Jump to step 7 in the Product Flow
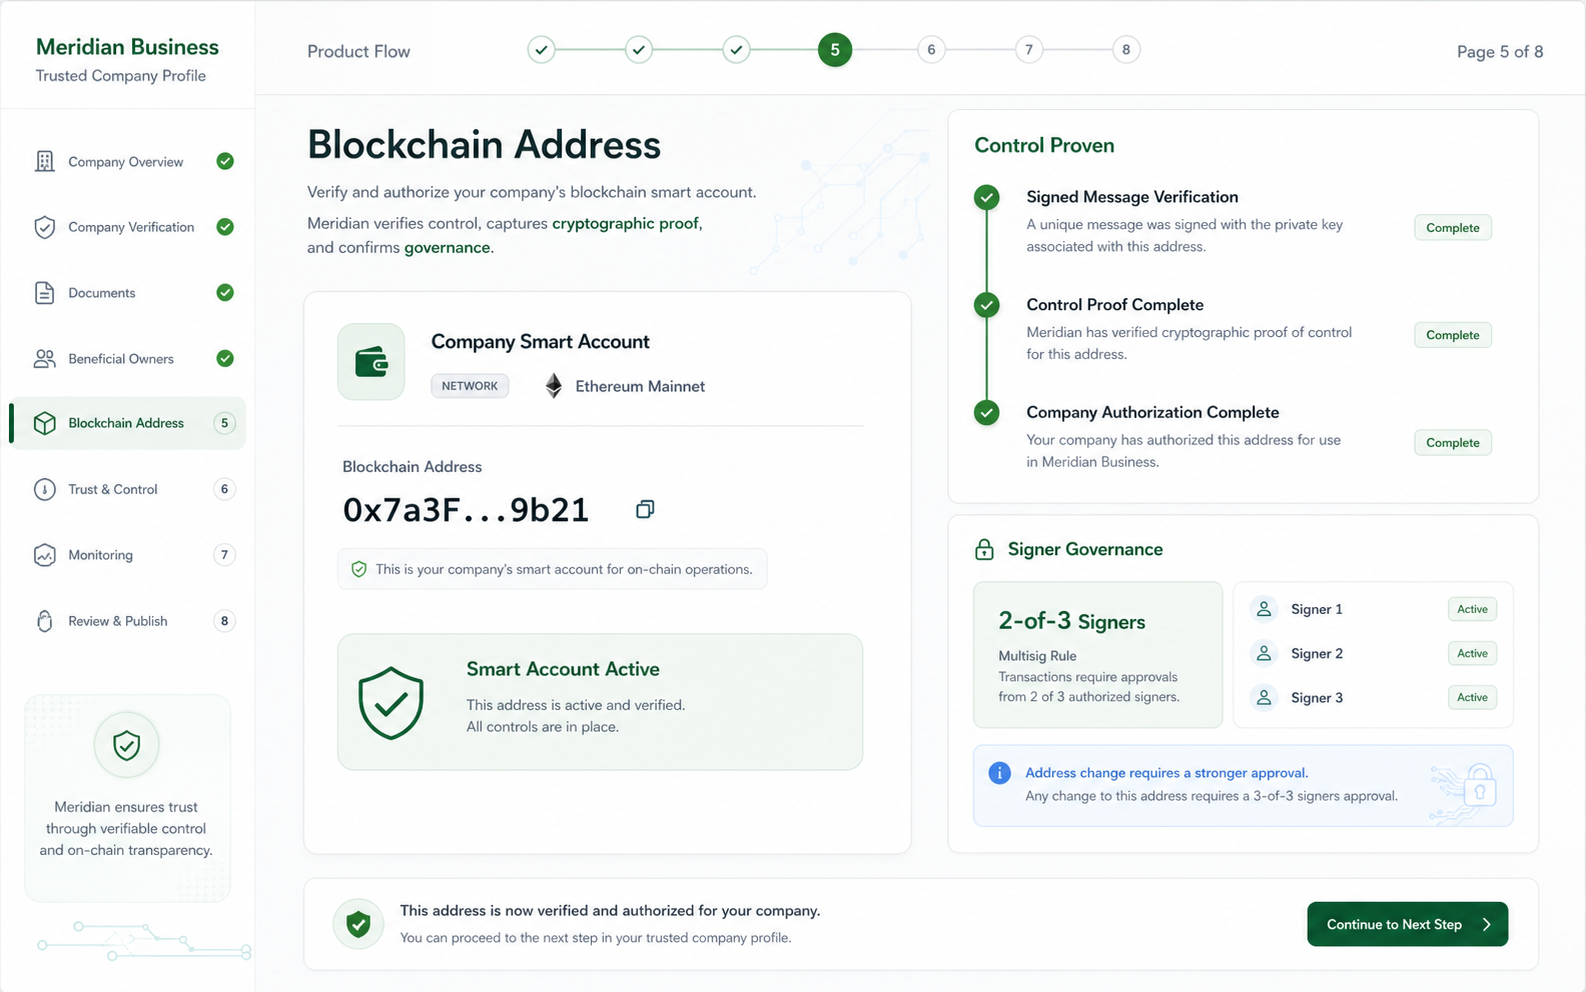This screenshot has height=992, width=1586. pyautogui.click(x=1028, y=50)
